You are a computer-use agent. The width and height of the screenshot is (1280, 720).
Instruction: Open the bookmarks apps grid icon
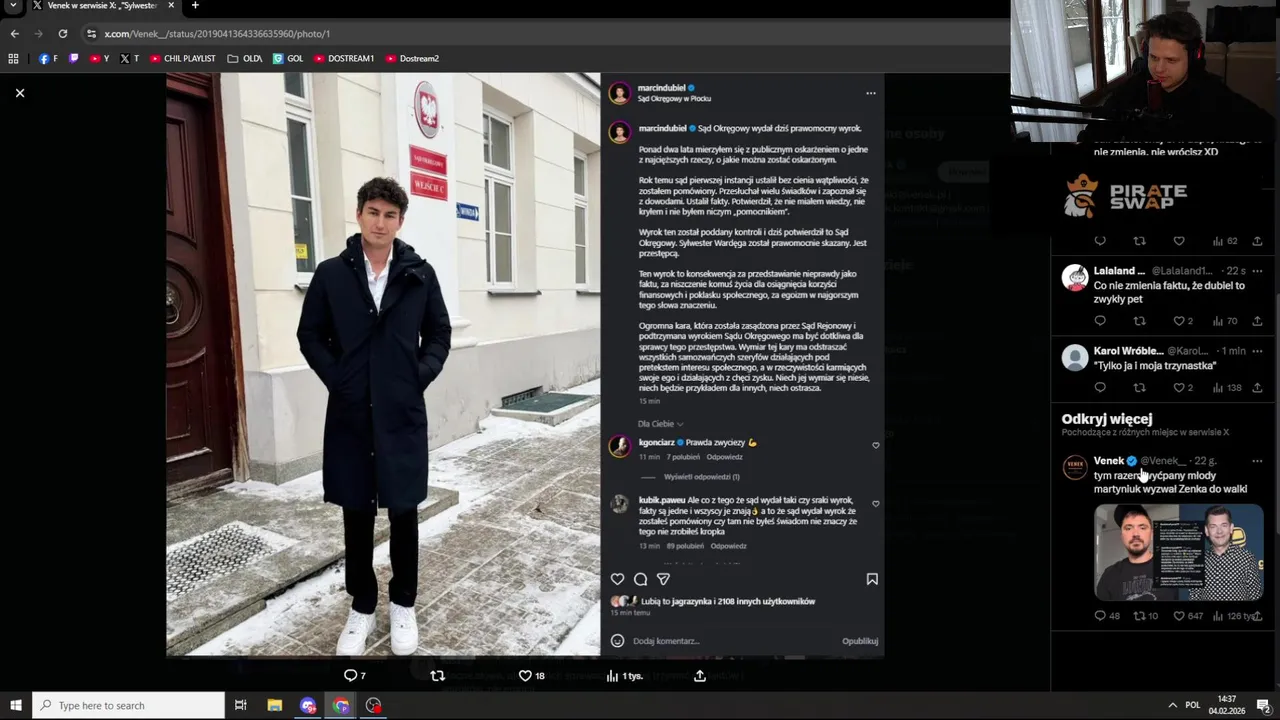13,59
